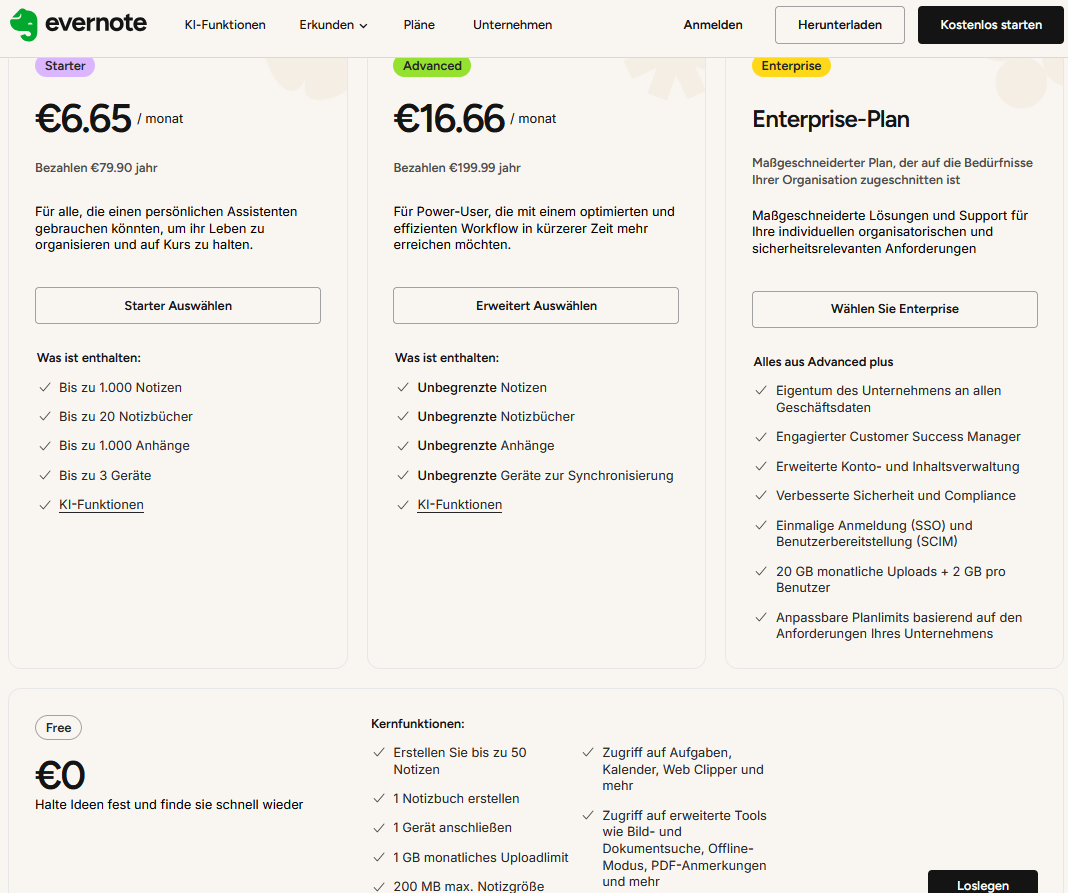Click 'Eigentum des Unternehmens' feature text
This screenshot has width=1068, height=893.
pos(888,399)
